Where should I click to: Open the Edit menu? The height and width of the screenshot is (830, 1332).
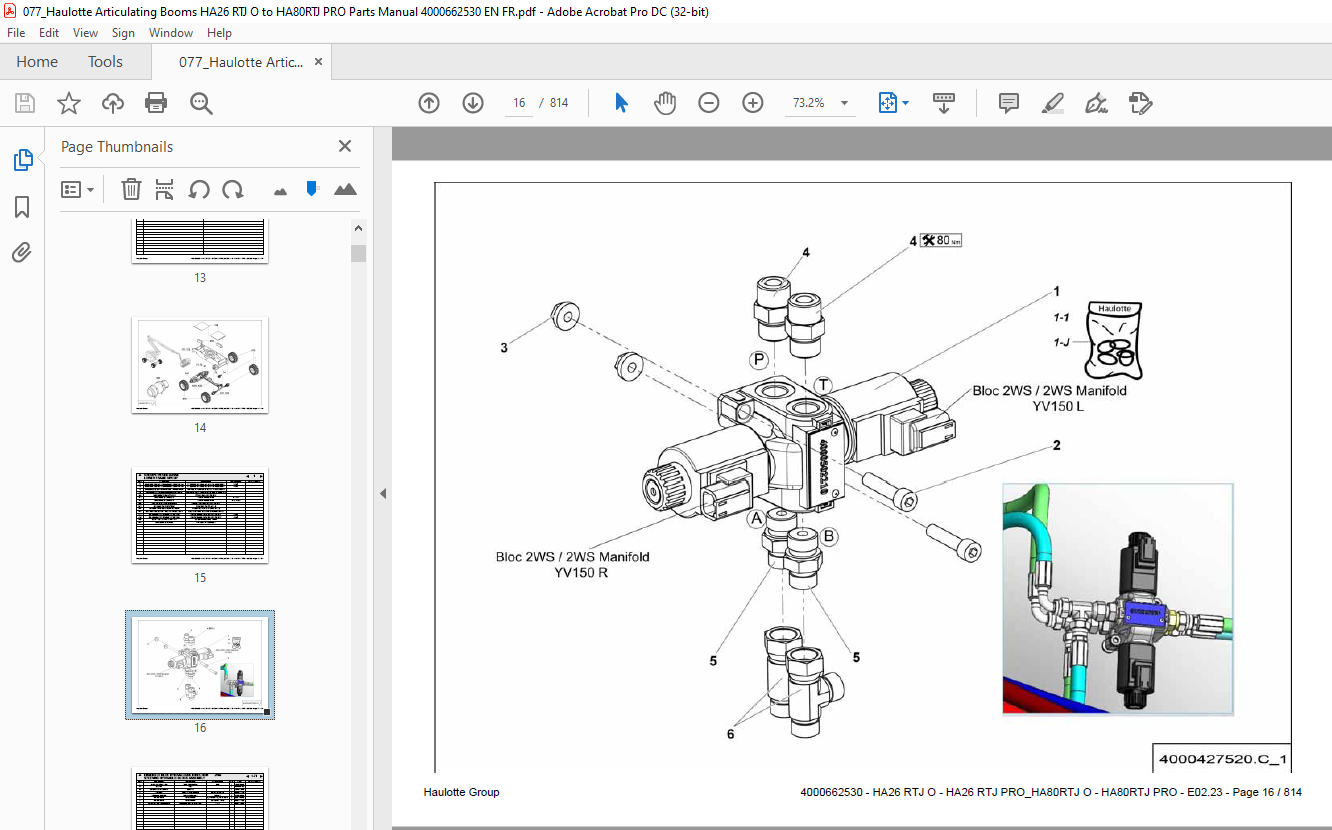pos(49,33)
